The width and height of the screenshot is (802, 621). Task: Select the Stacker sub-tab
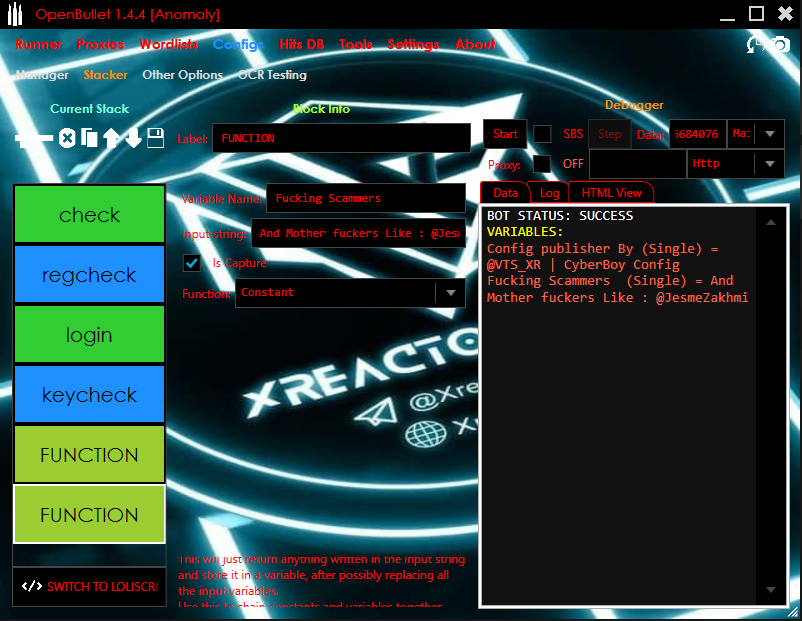105,75
